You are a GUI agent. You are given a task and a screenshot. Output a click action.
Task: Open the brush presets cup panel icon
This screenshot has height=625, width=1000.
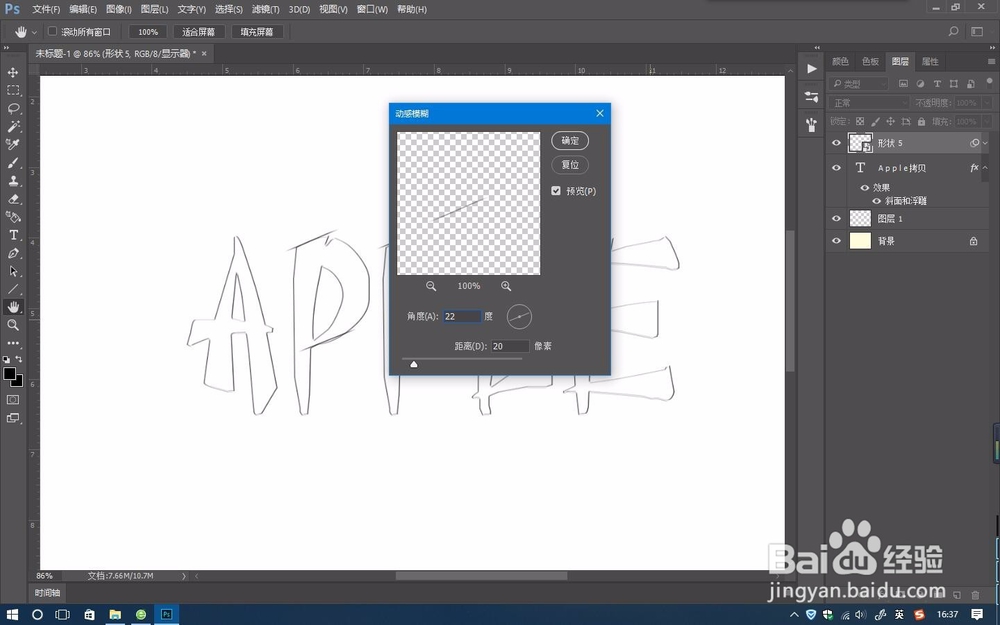[x=811, y=124]
